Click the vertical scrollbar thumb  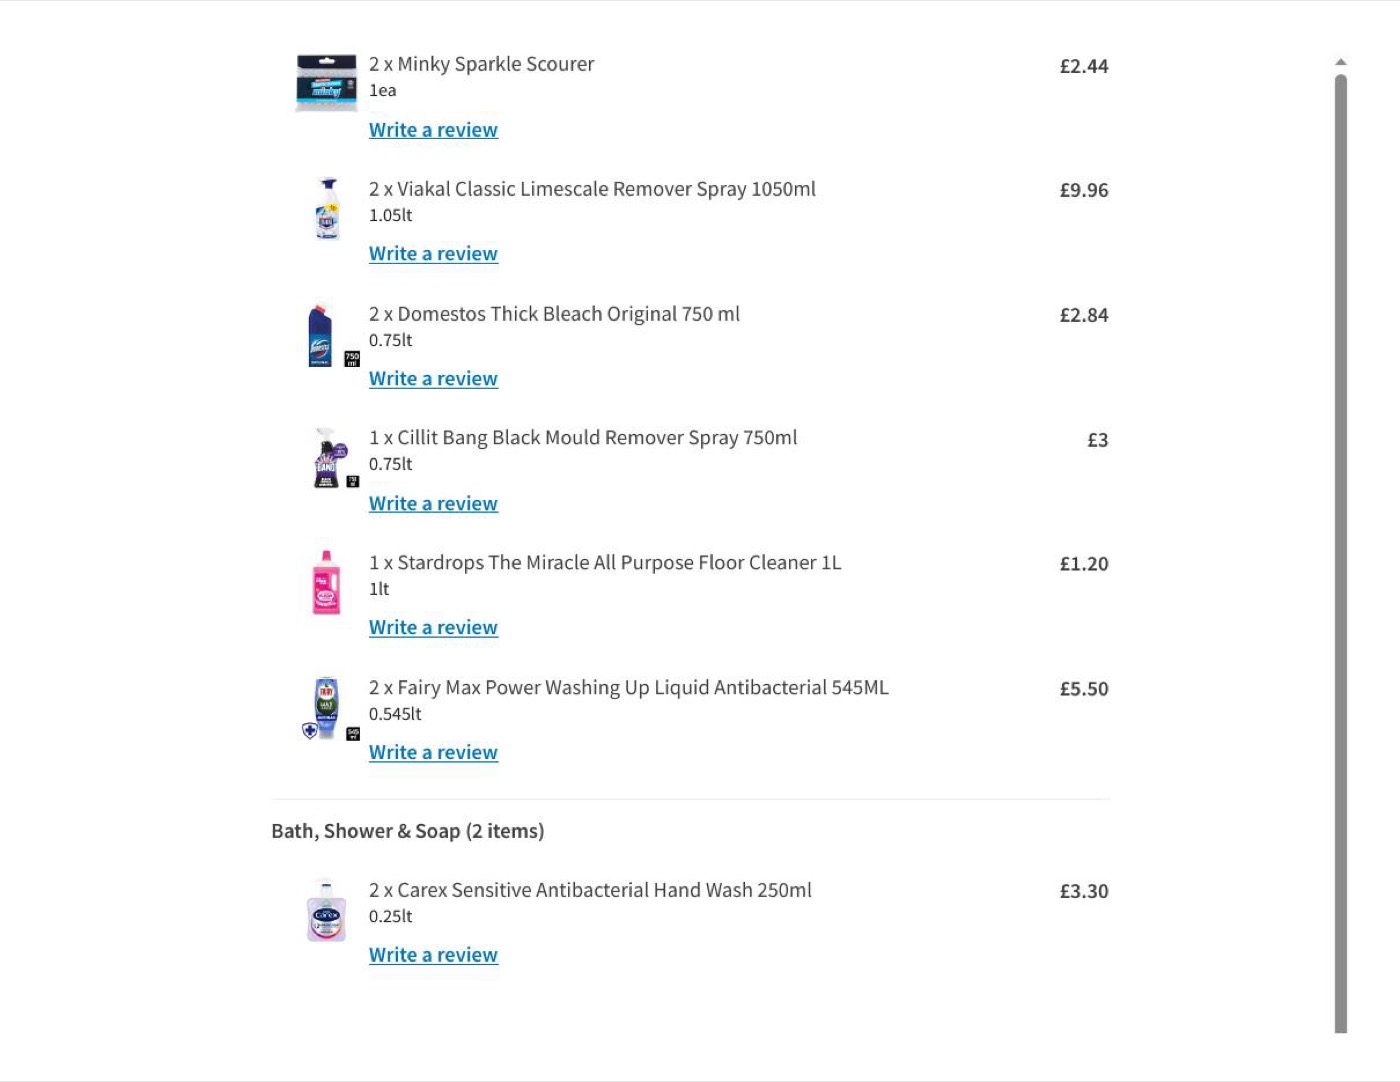click(1341, 553)
